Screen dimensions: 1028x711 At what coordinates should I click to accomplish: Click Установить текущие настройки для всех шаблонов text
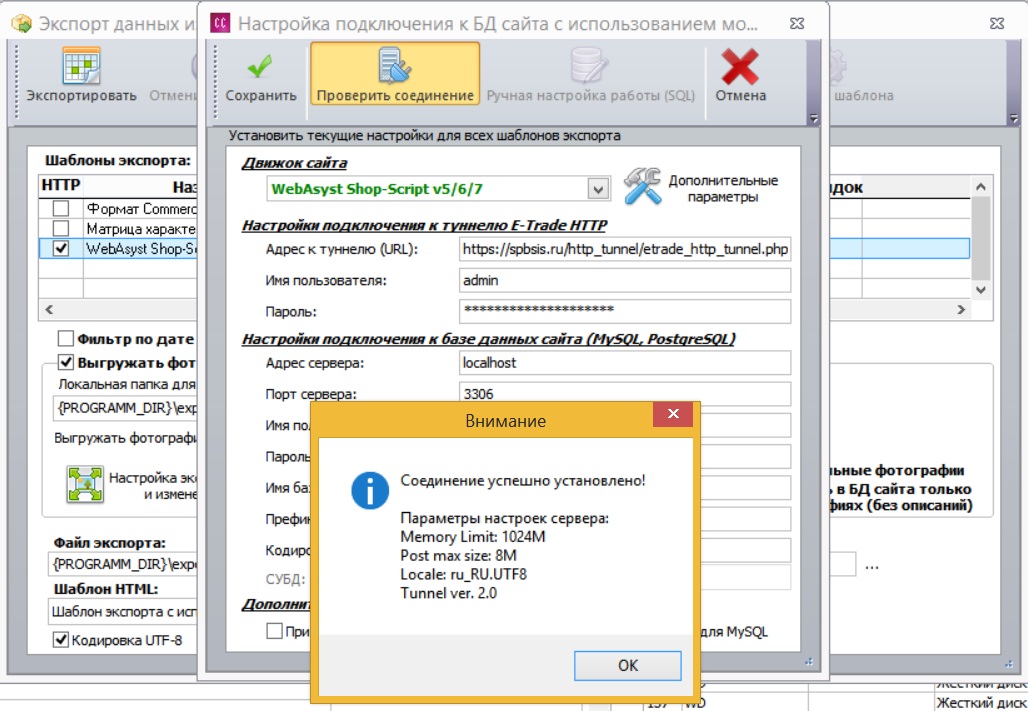point(424,136)
